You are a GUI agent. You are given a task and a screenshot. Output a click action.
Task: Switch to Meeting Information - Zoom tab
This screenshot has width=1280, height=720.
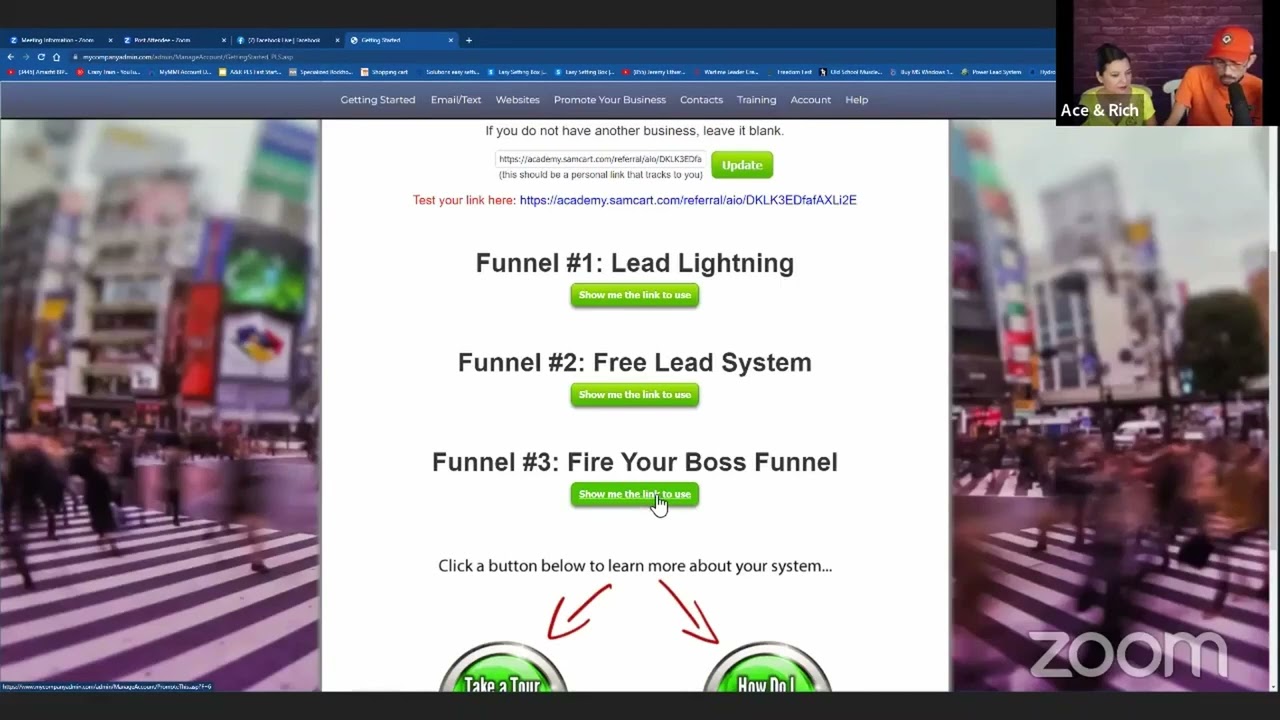(x=58, y=40)
